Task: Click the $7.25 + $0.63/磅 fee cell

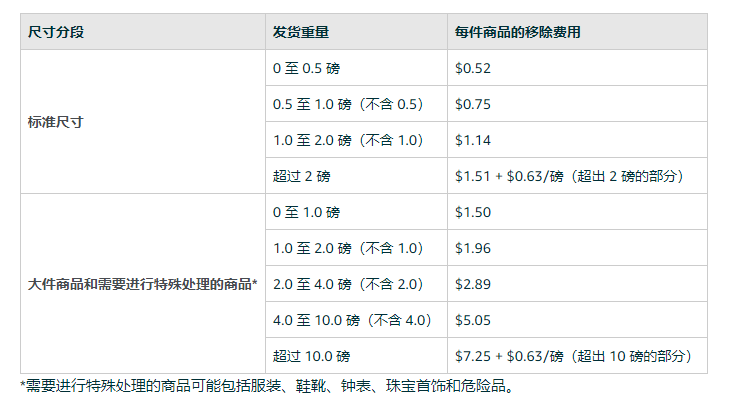Action: [573, 356]
